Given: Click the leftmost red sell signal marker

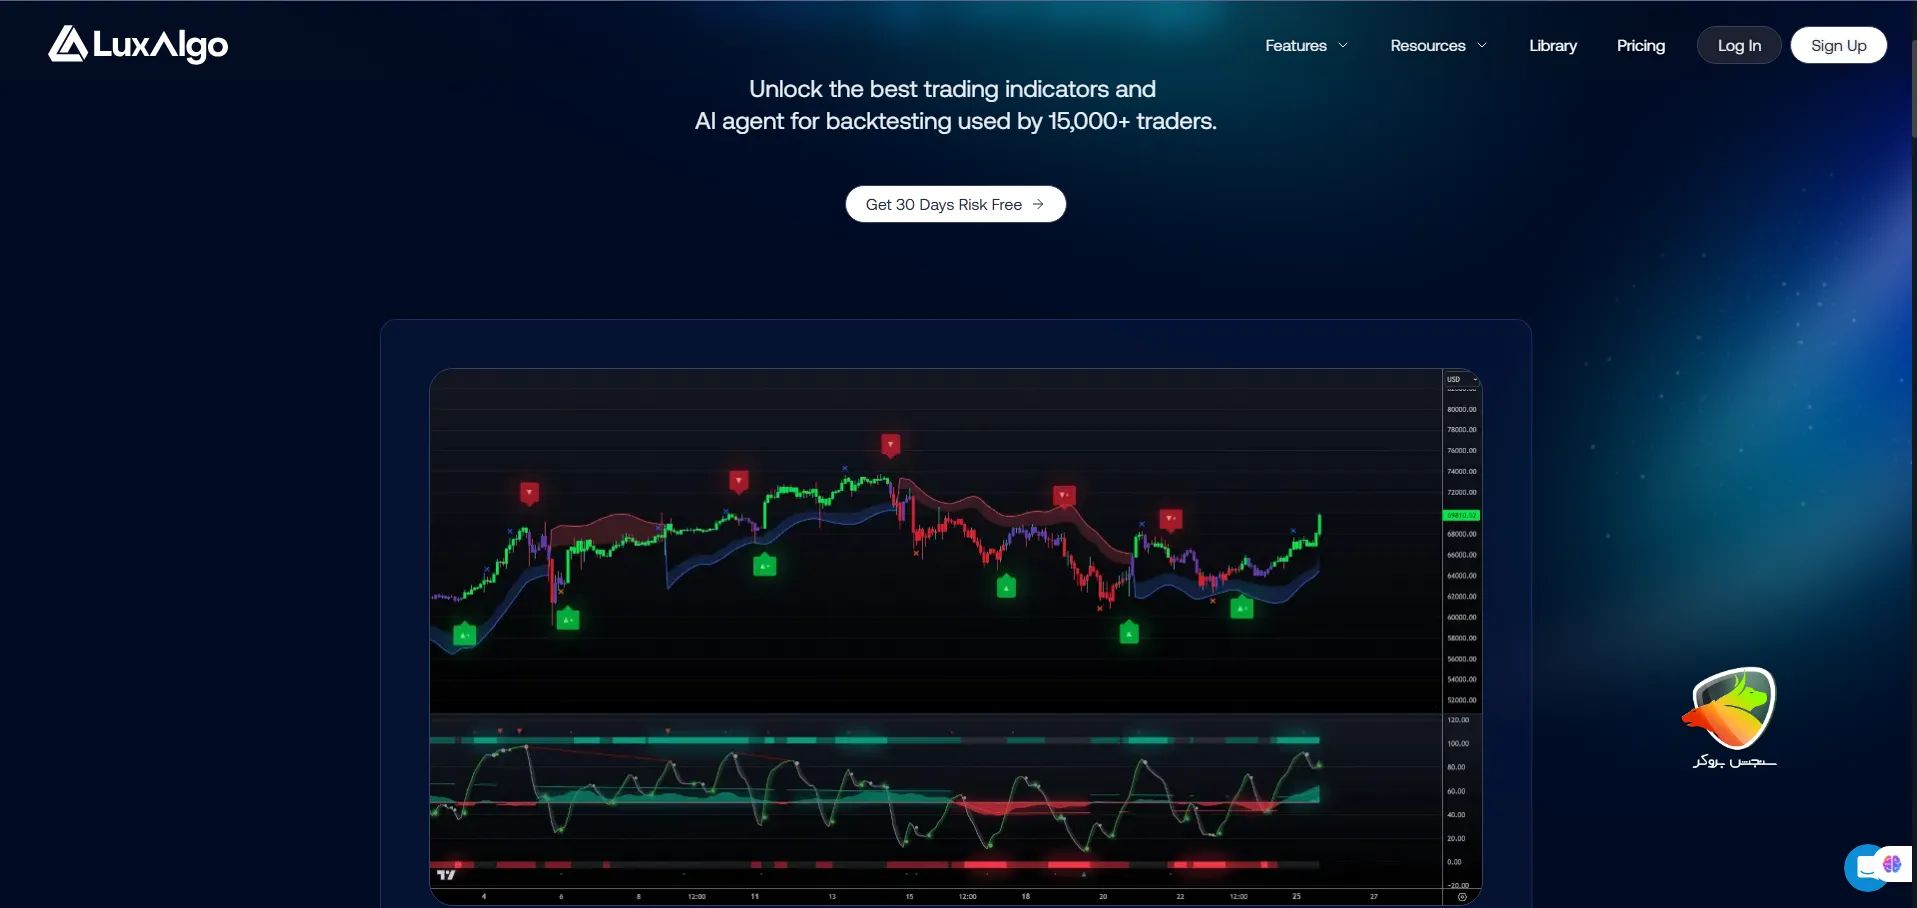Looking at the screenshot, I should click(529, 492).
